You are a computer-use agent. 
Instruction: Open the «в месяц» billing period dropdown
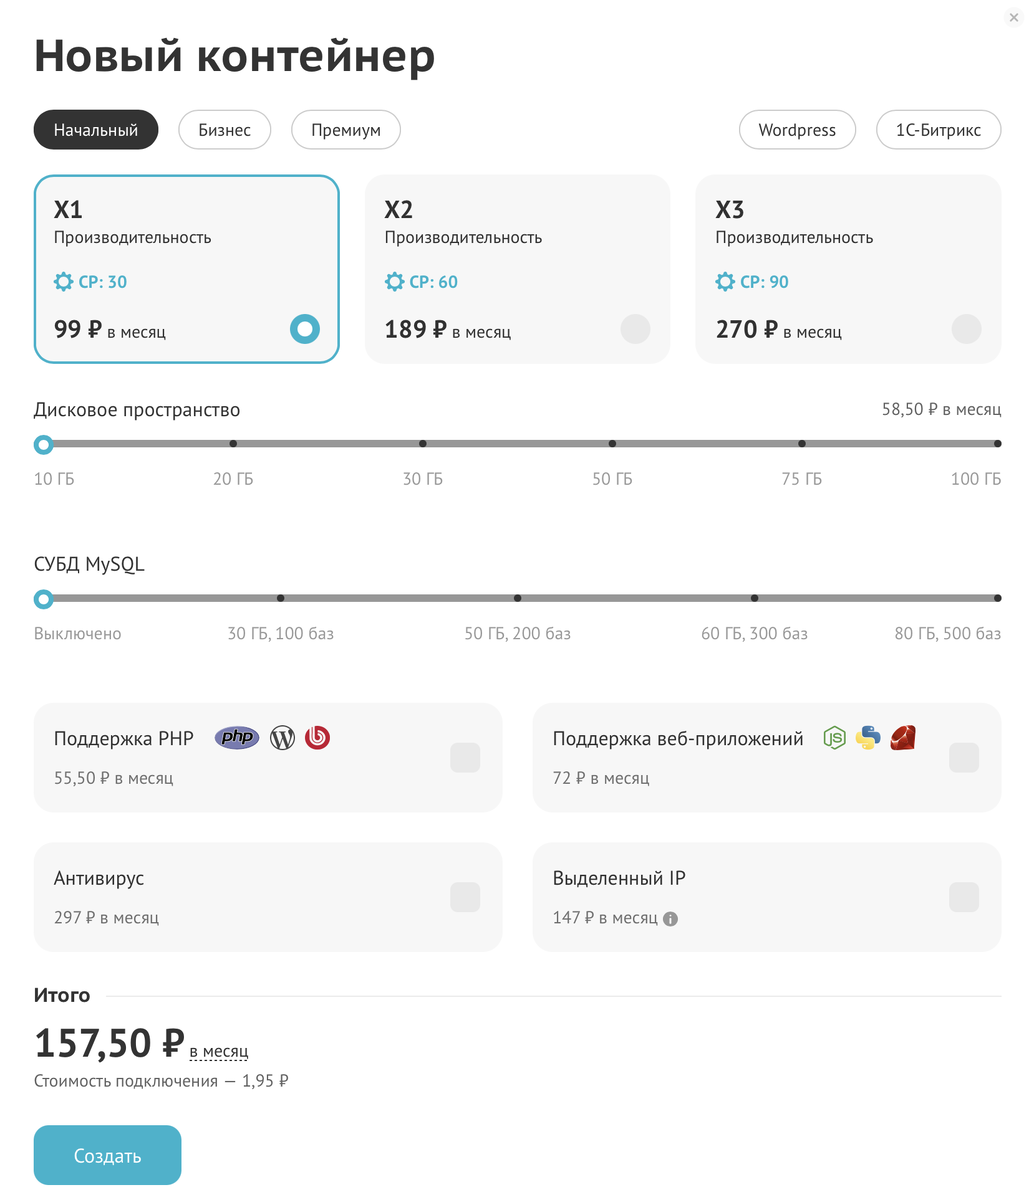[x=219, y=1051]
